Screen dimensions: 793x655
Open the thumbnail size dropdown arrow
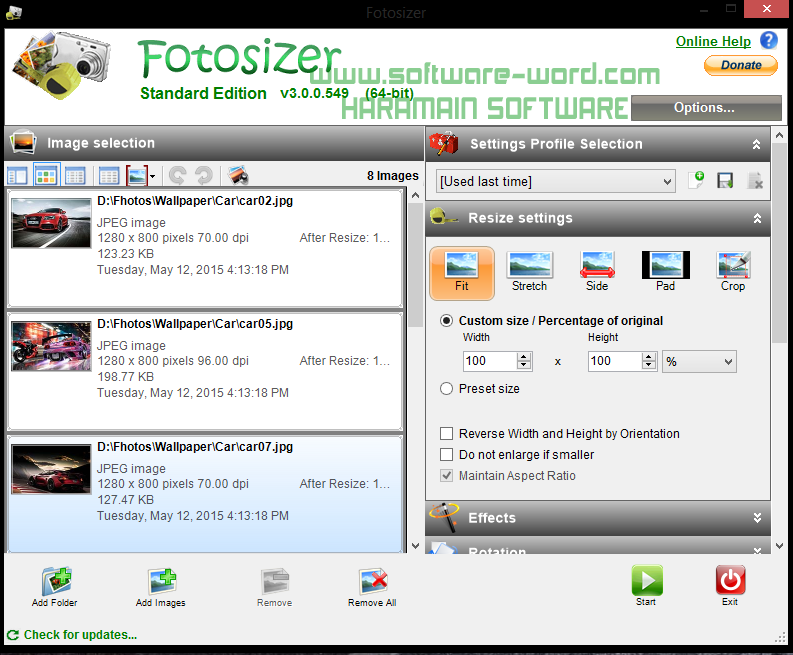pyautogui.click(x=153, y=177)
